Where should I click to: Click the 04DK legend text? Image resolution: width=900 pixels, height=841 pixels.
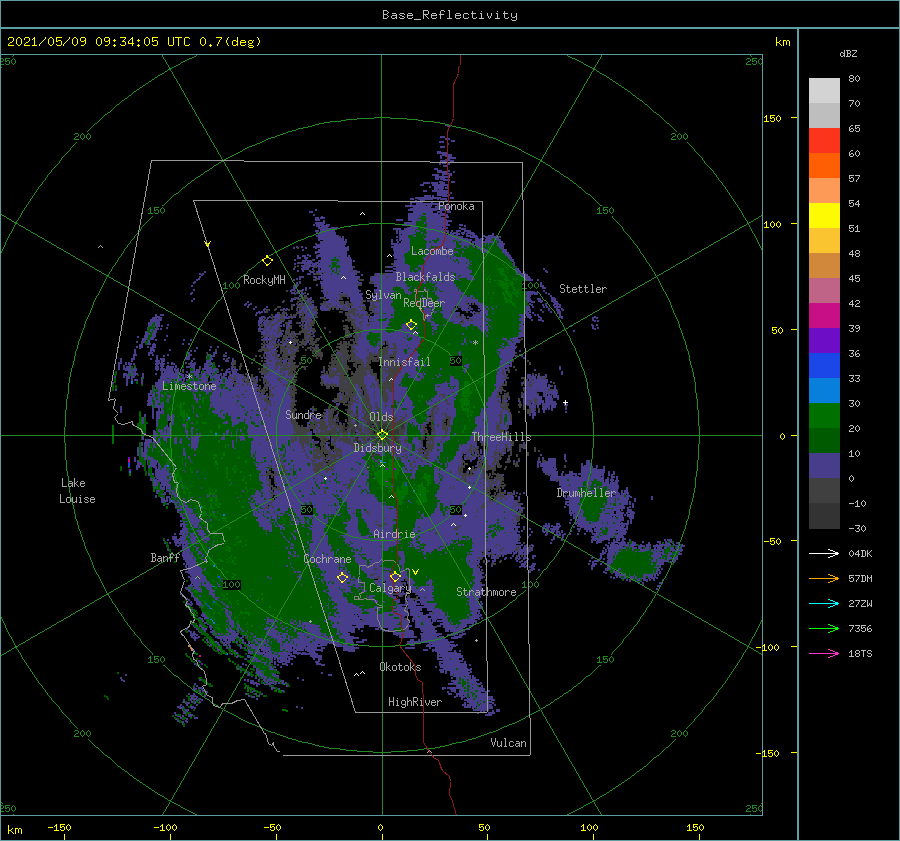[860, 553]
